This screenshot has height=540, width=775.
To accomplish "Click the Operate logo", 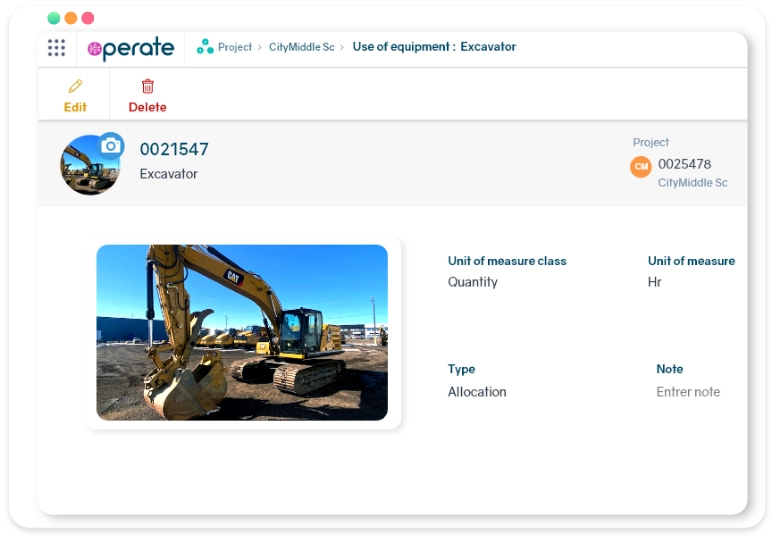I will pyautogui.click(x=131, y=48).
